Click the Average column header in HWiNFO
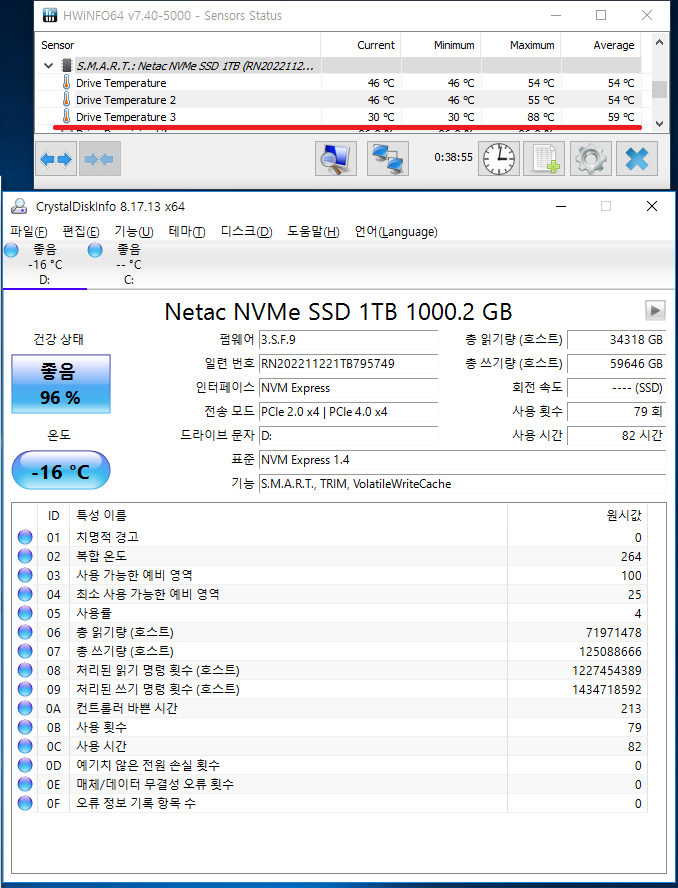This screenshot has width=678, height=888. 601,45
